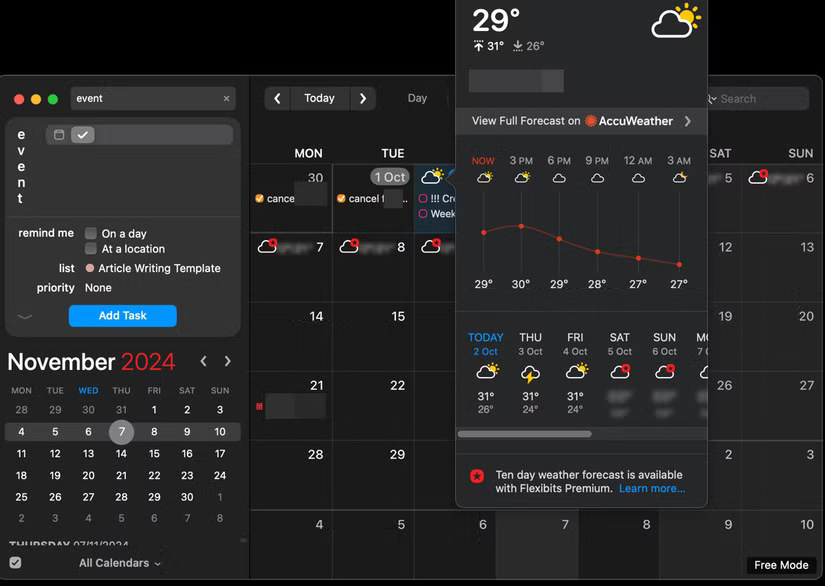This screenshot has width=825, height=586.
Task: Enable the At a location reminder checkbox
Action: 91,249
